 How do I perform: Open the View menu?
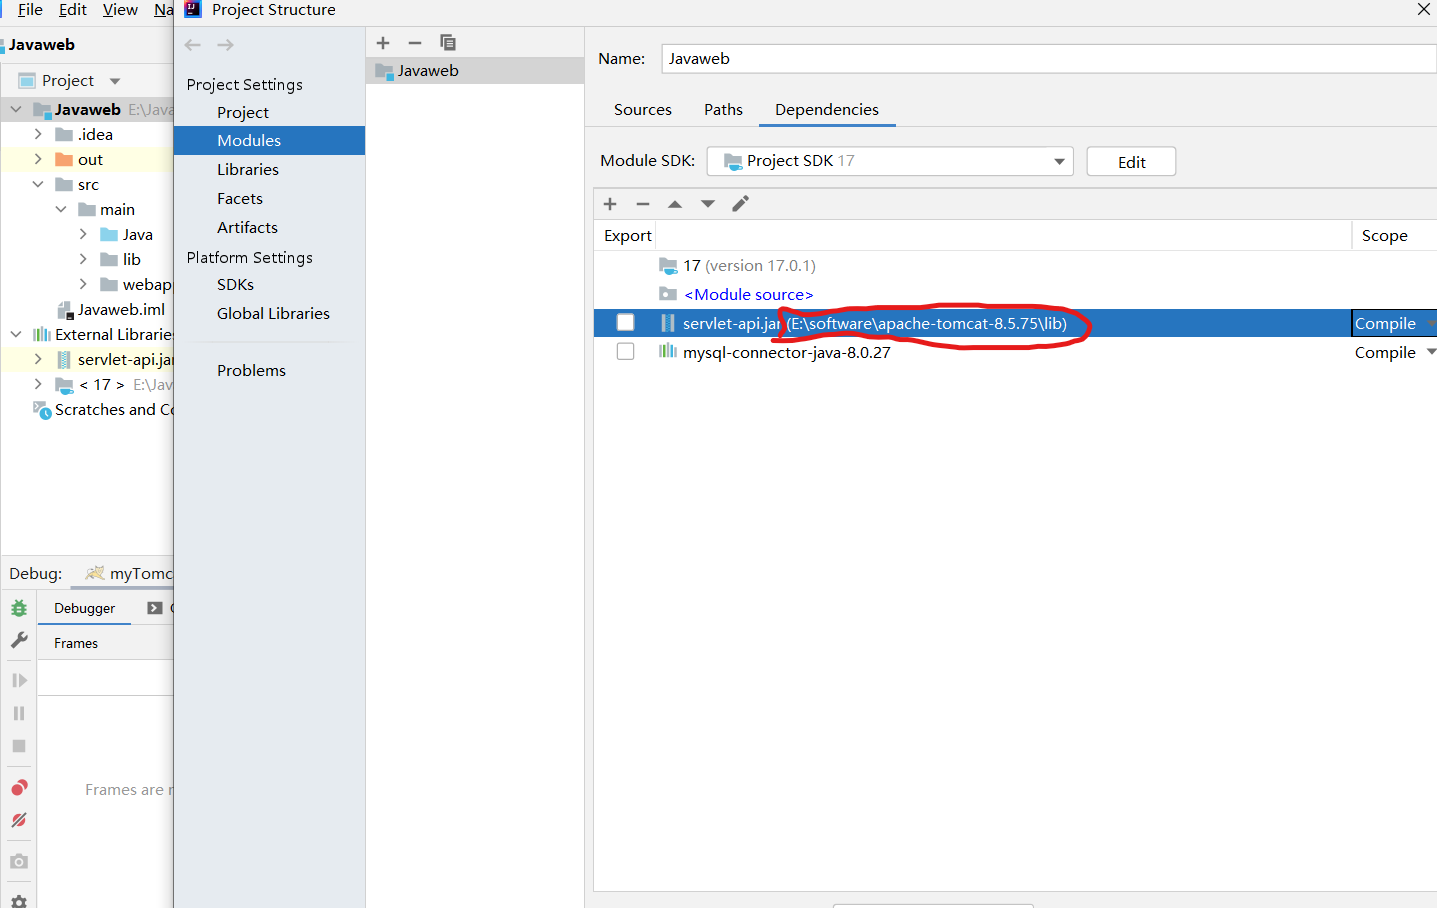tap(120, 10)
